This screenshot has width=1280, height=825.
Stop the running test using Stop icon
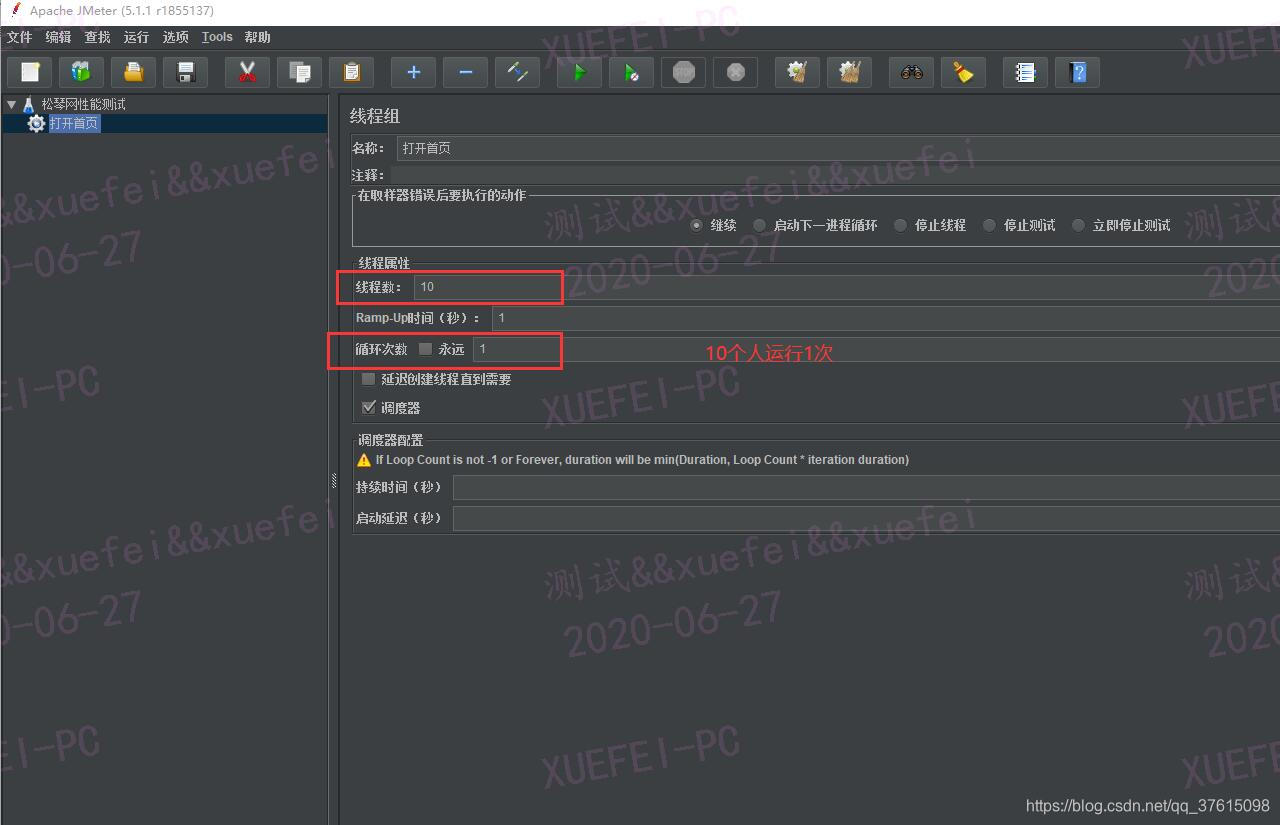(x=683, y=72)
